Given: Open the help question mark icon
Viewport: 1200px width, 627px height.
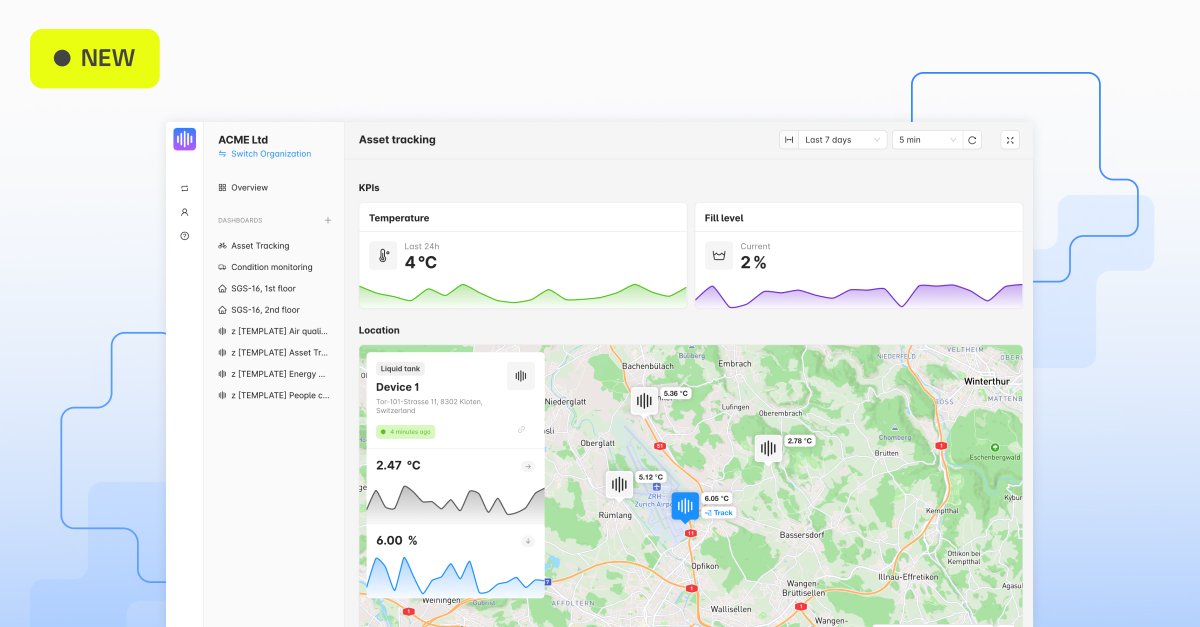Looking at the screenshot, I should (184, 236).
